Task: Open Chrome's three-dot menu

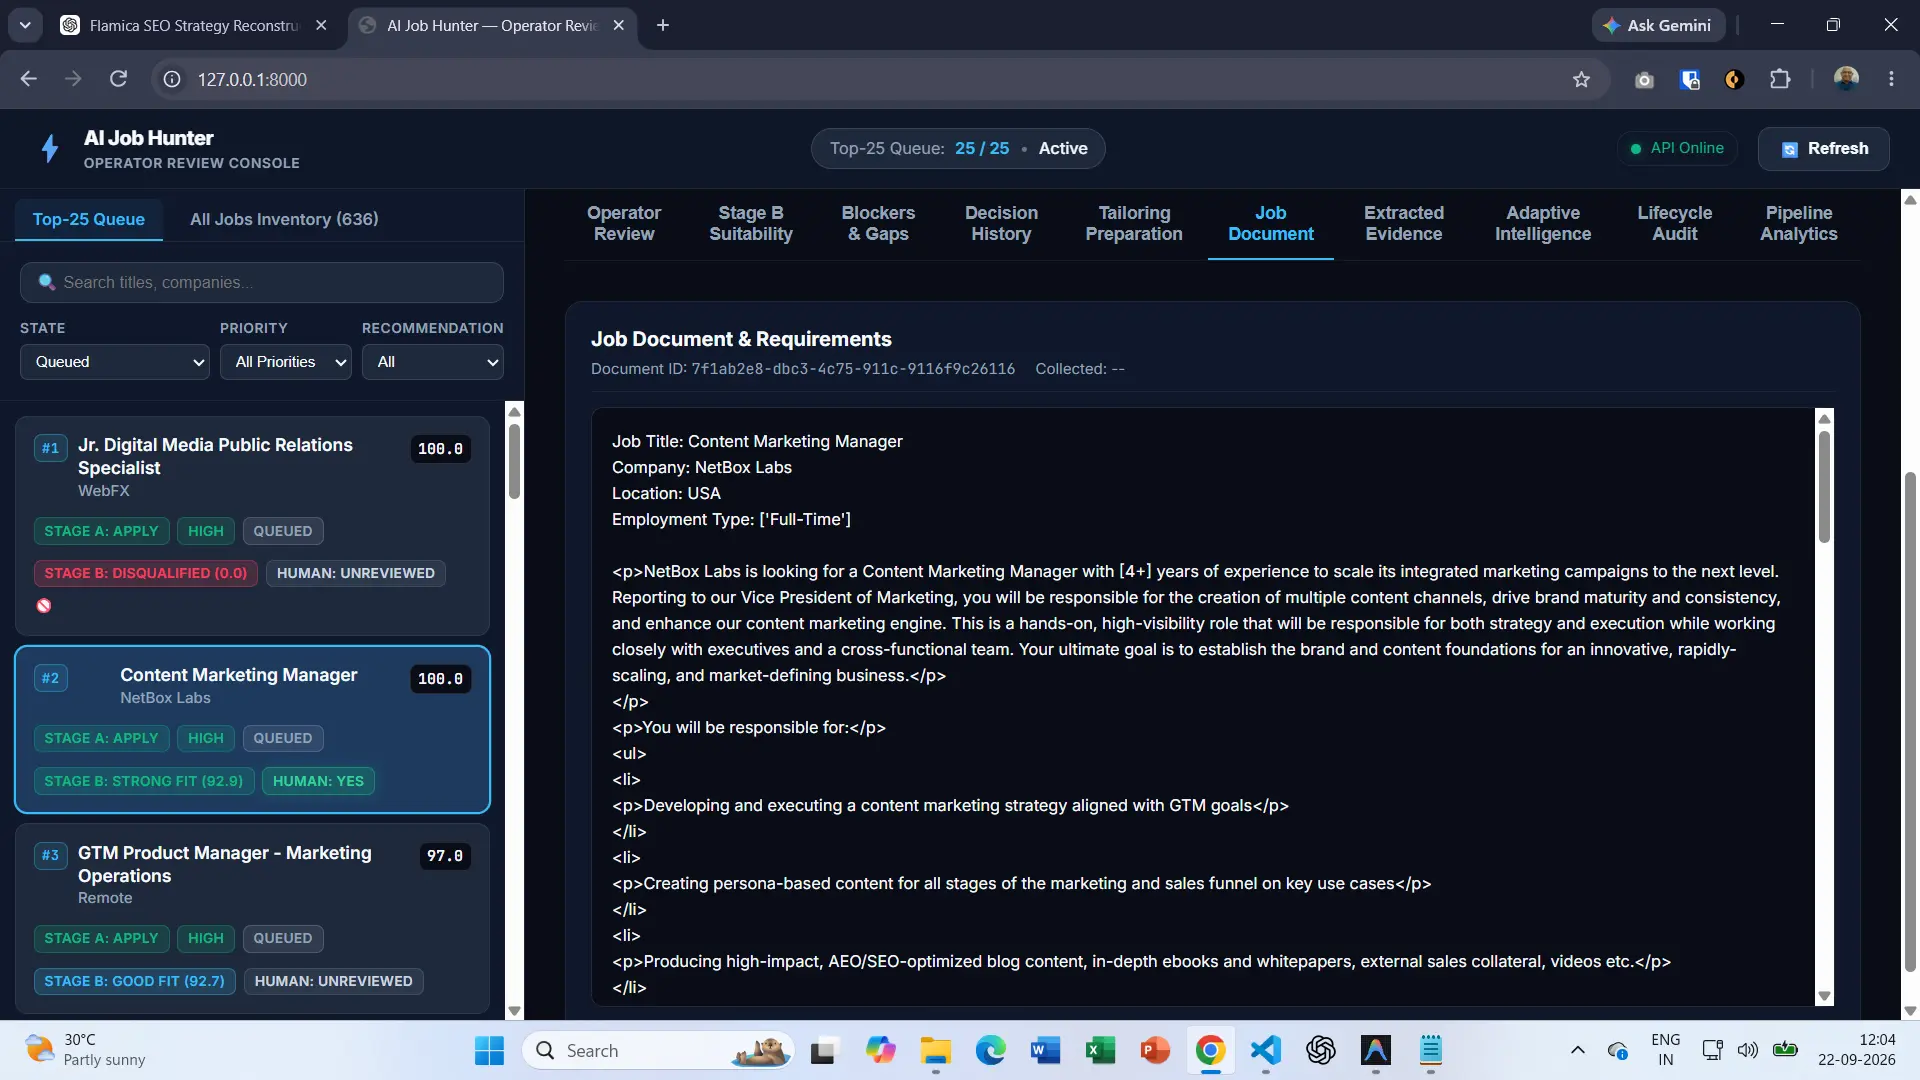Action: coord(1891,79)
